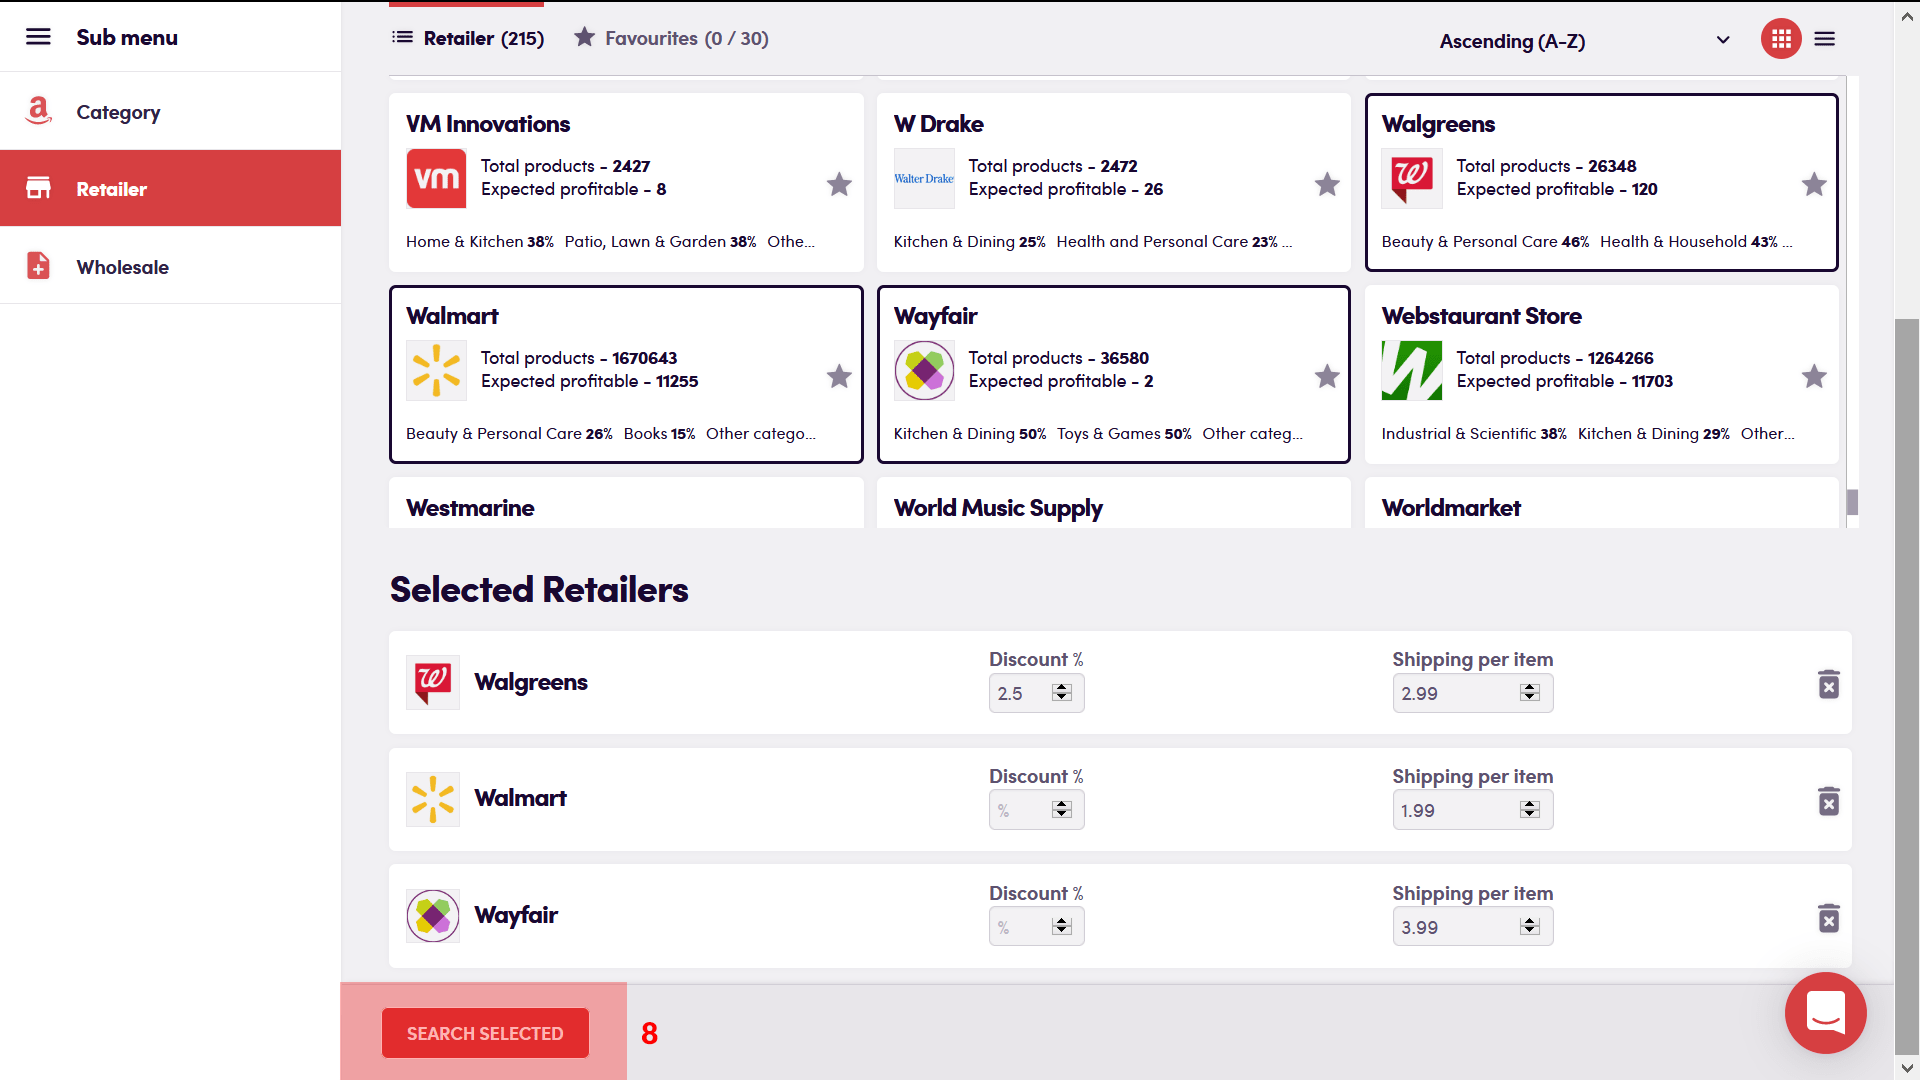Adjust Walgreens shipping per item stepper

1530,692
